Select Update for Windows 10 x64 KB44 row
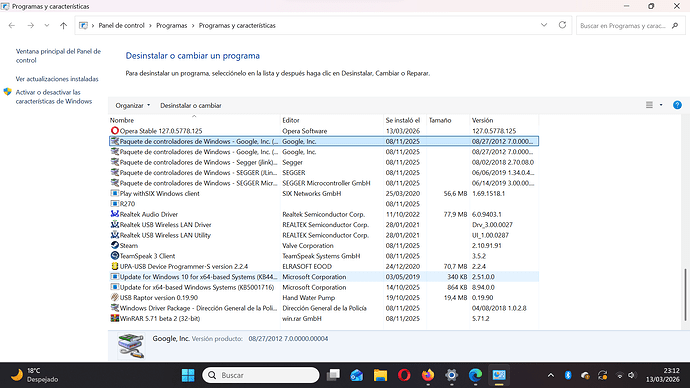Viewport: 690px width, 388px height. click(x=323, y=277)
